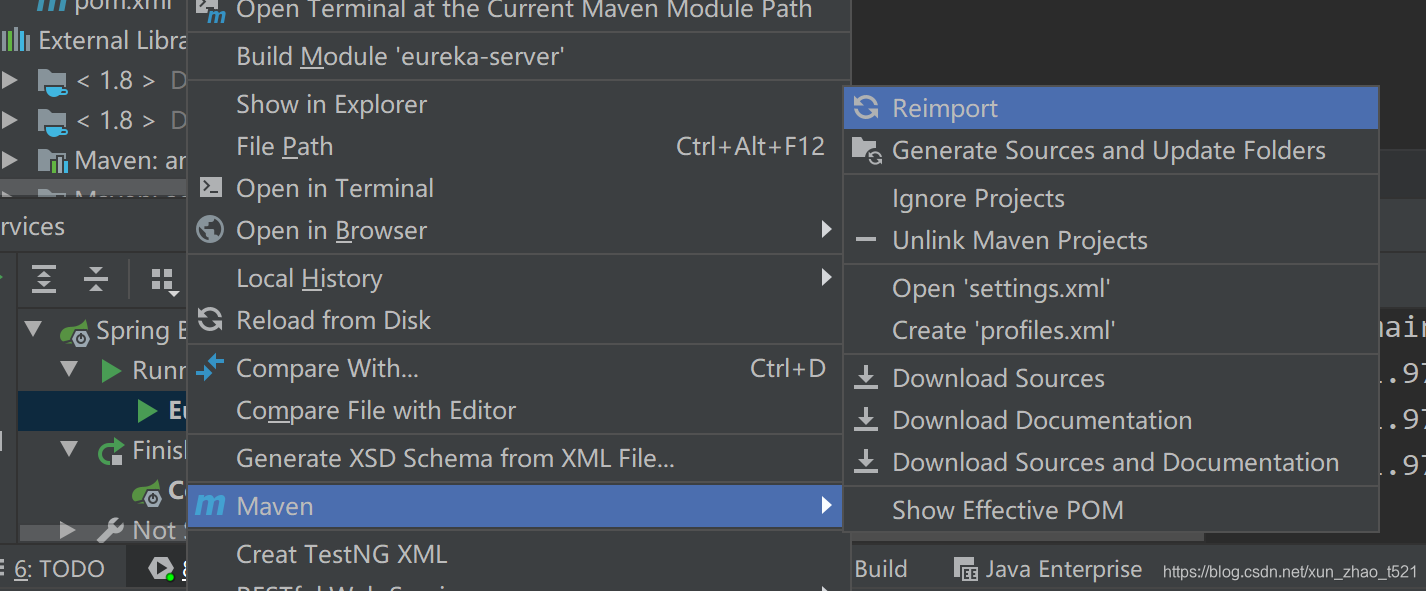Click the Spring Boot leaf icon
Image resolution: width=1426 pixels, height=591 pixels.
(x=75, y=332)
